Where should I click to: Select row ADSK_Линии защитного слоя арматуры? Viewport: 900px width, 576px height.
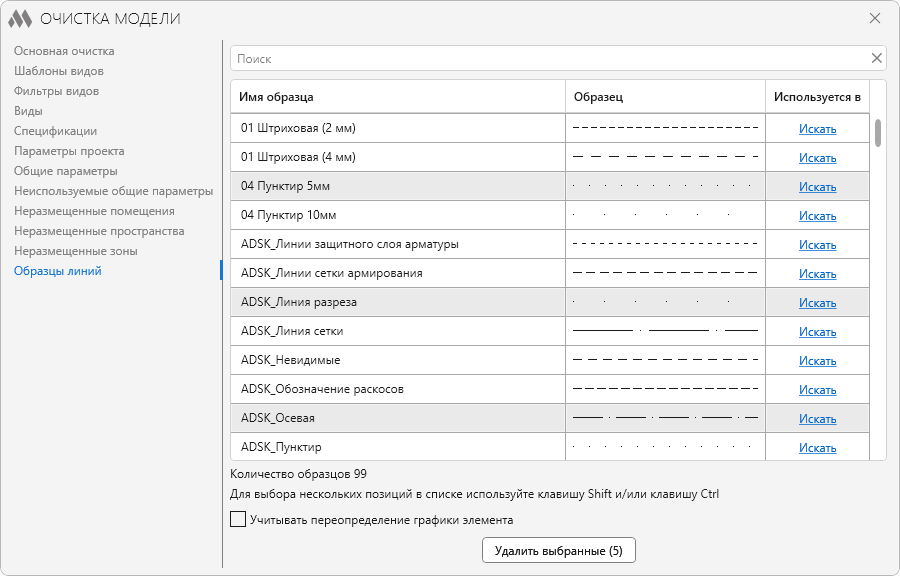pyautogui.click(x=550, y=244)
